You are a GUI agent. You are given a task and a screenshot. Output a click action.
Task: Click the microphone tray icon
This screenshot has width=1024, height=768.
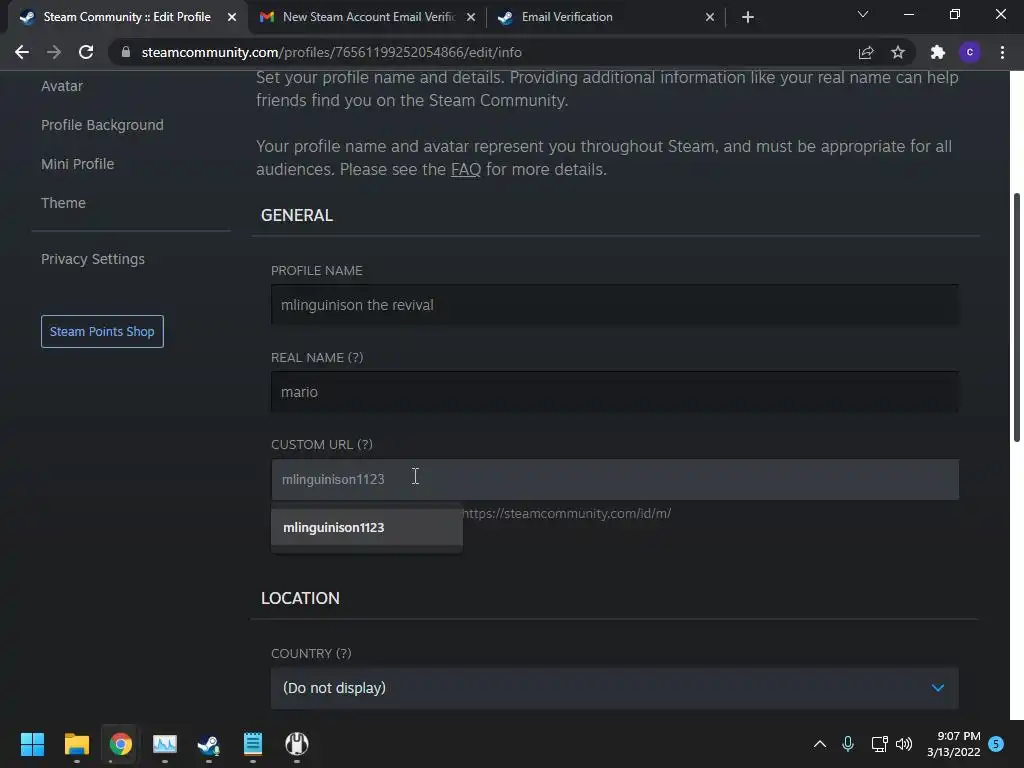click(x=848, y=744)
